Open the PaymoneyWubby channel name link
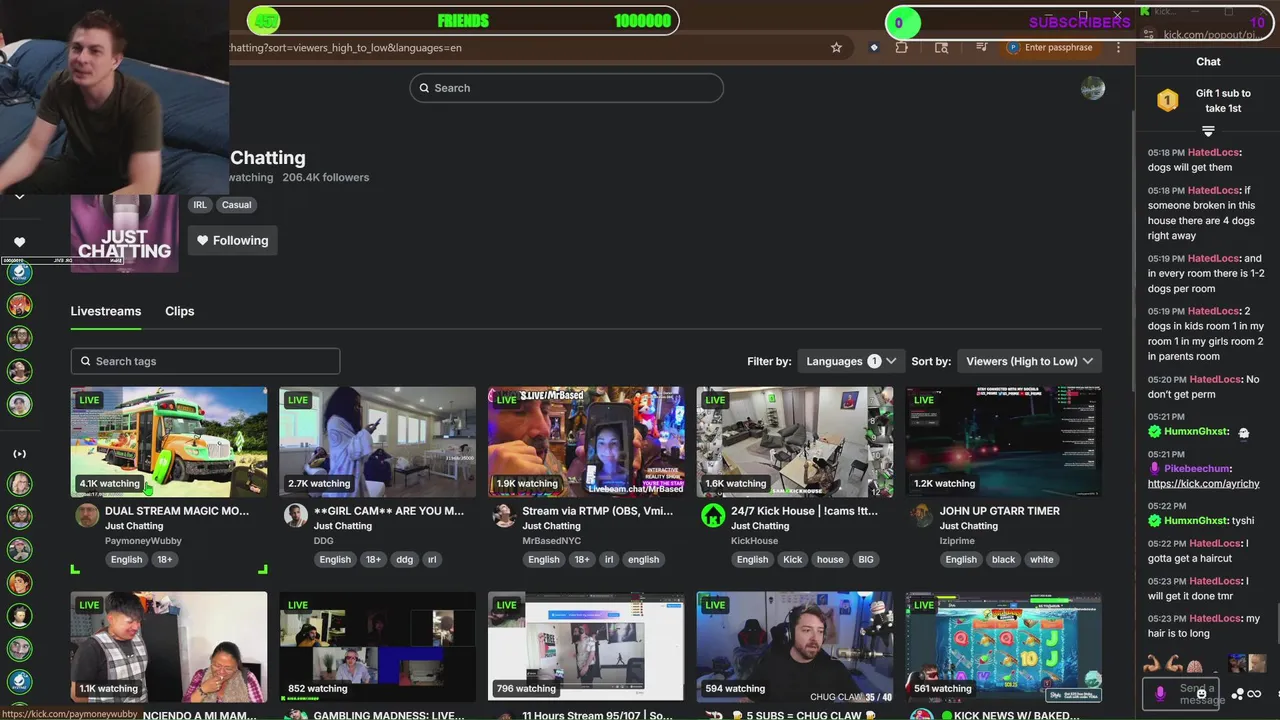1280x720 pixels. pos(143,541)
